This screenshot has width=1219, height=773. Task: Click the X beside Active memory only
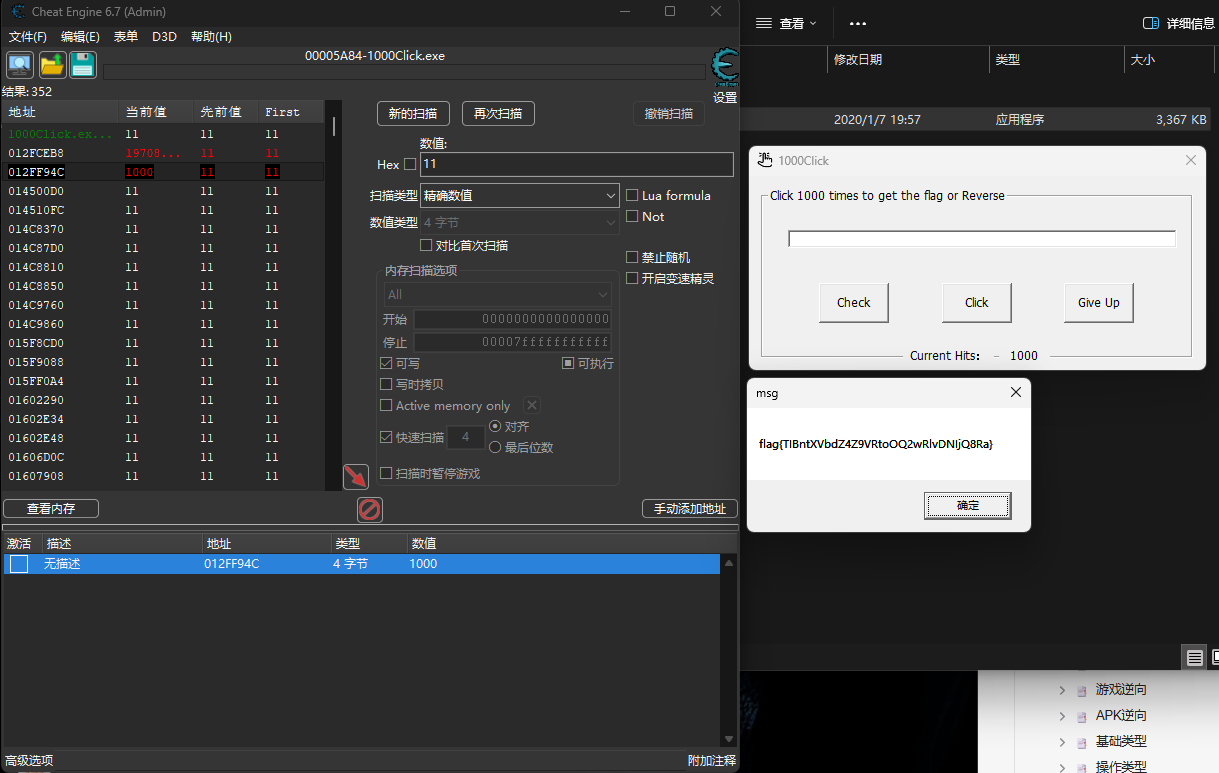click(x=532, y=405)
